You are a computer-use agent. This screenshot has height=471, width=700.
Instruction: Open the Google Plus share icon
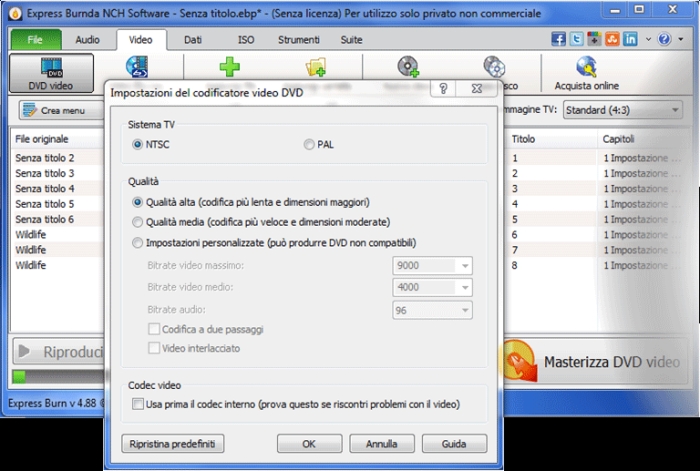pos(594,39)
